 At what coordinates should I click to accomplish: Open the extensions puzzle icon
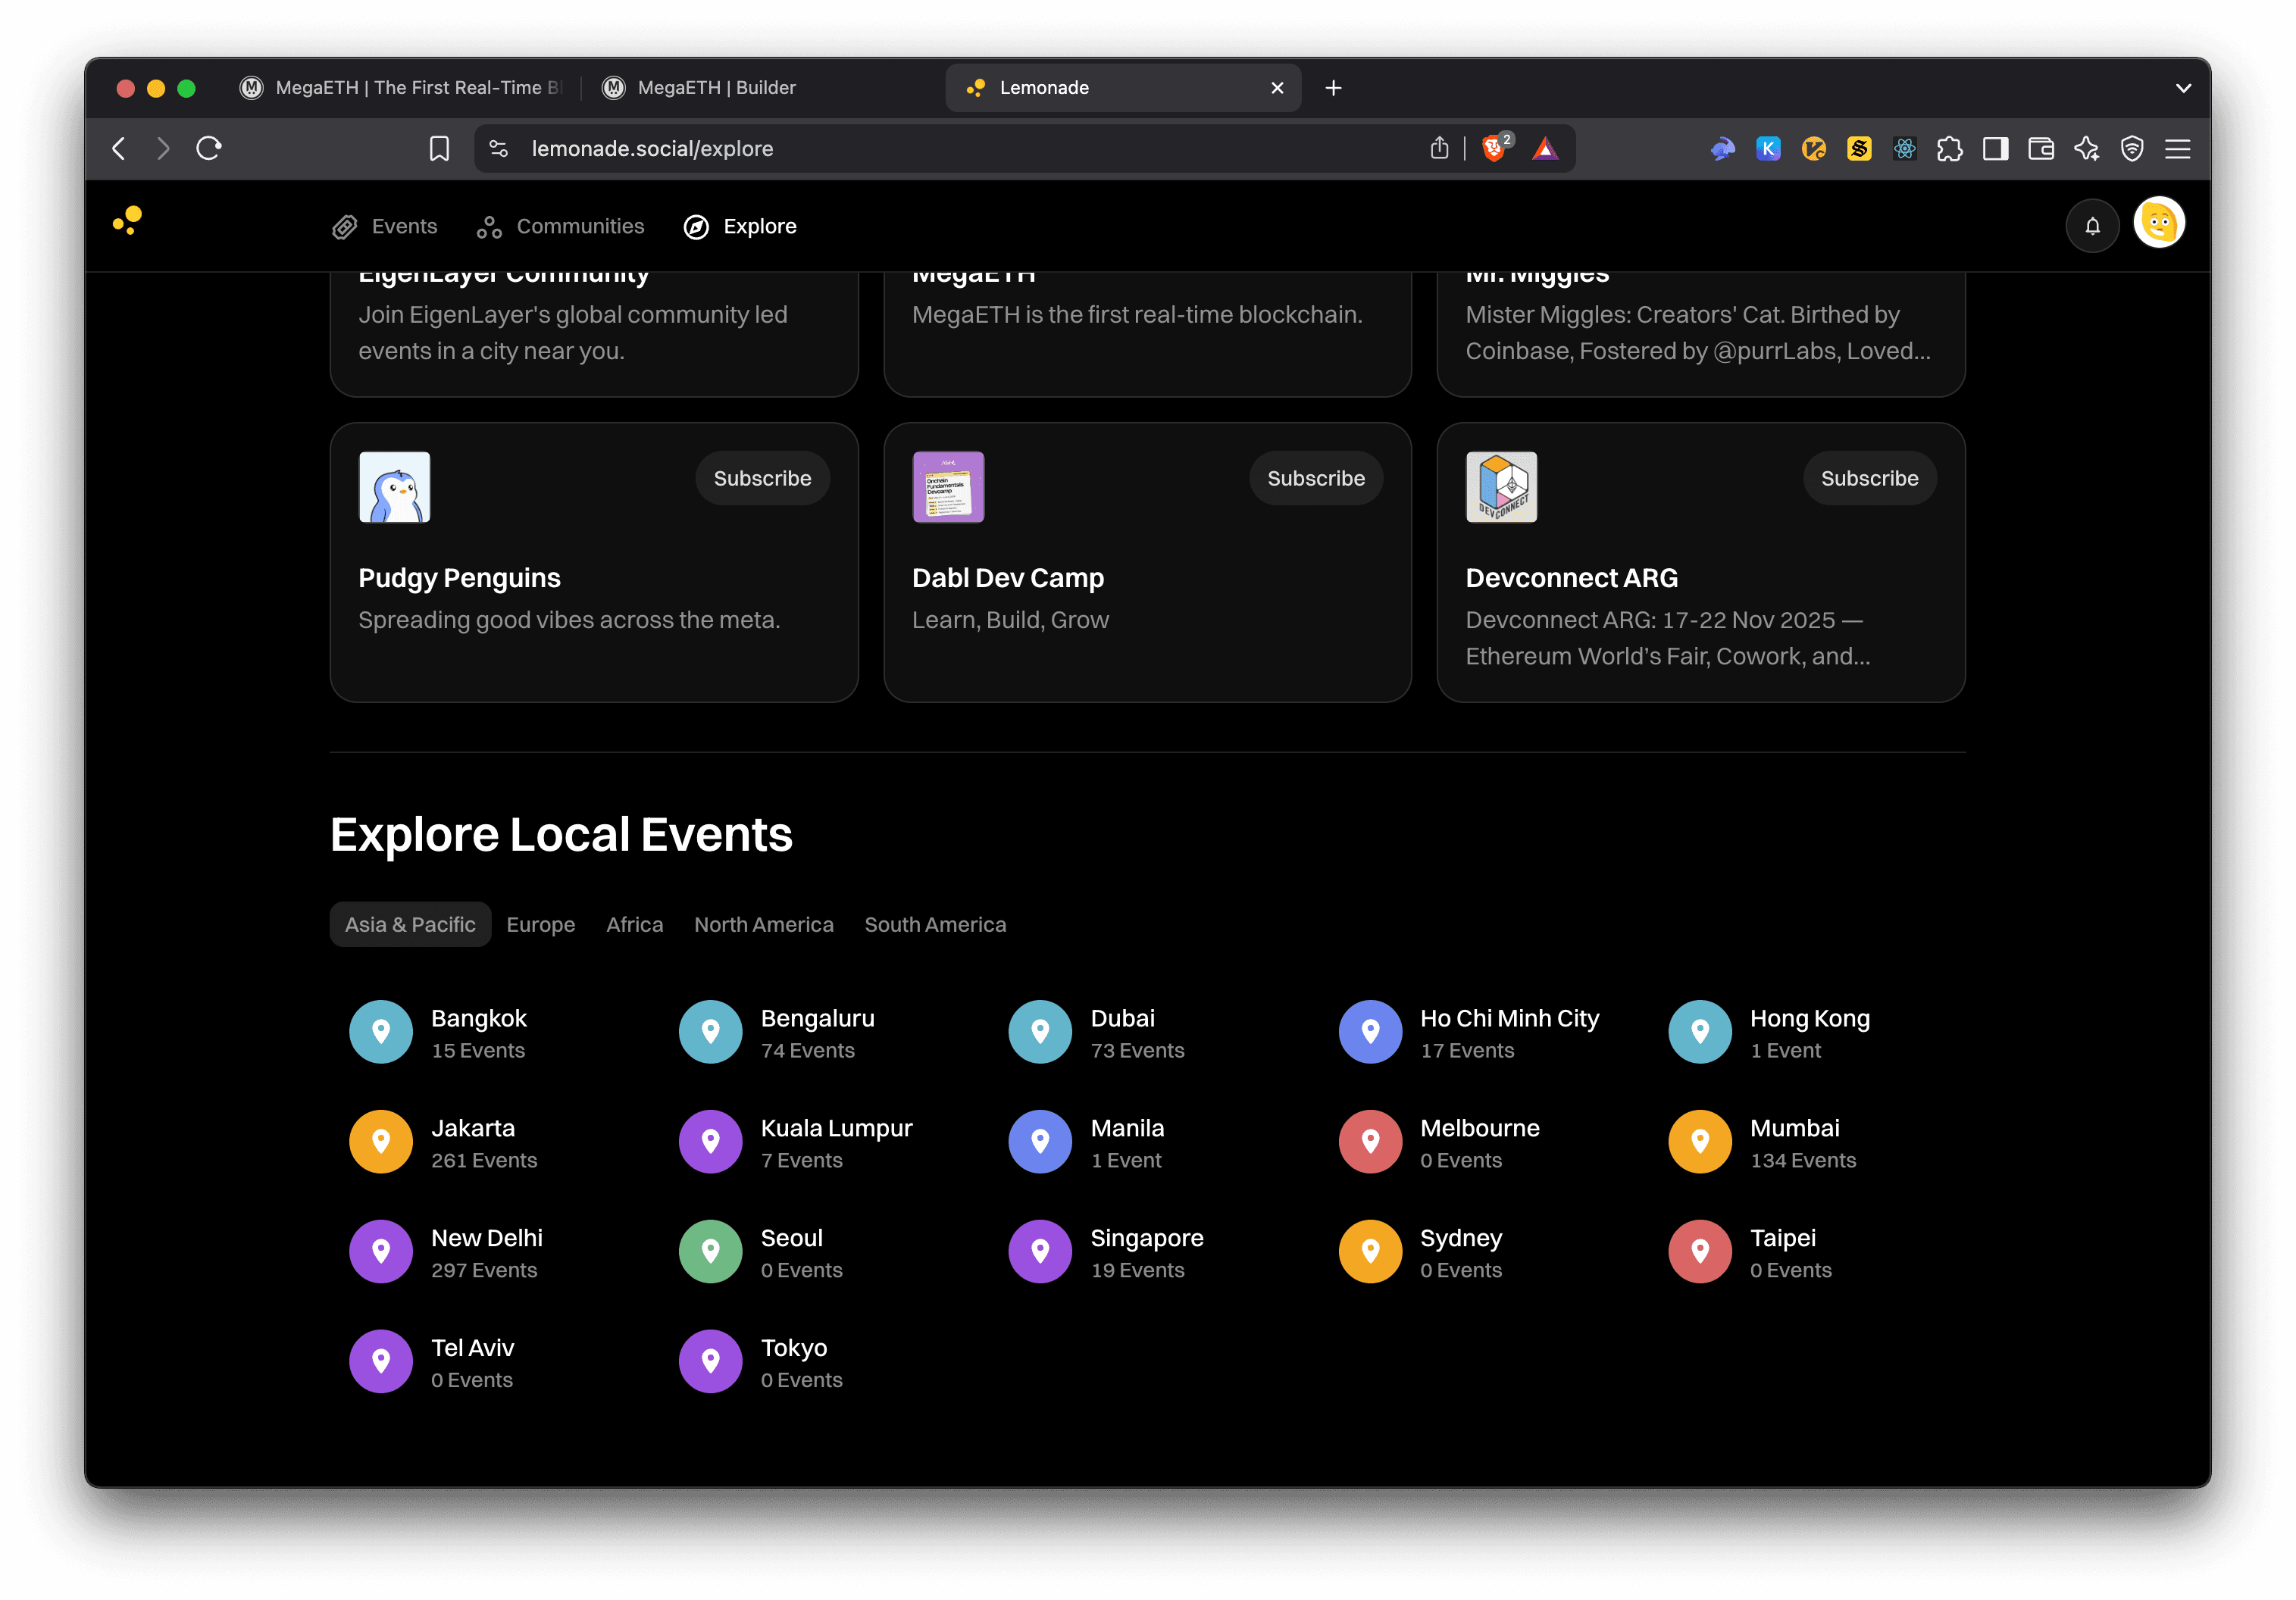(1949, 149)
